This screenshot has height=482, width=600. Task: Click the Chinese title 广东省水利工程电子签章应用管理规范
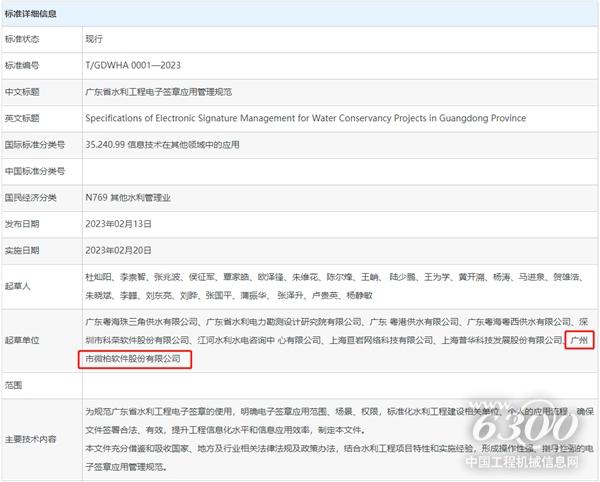point(159,92)
